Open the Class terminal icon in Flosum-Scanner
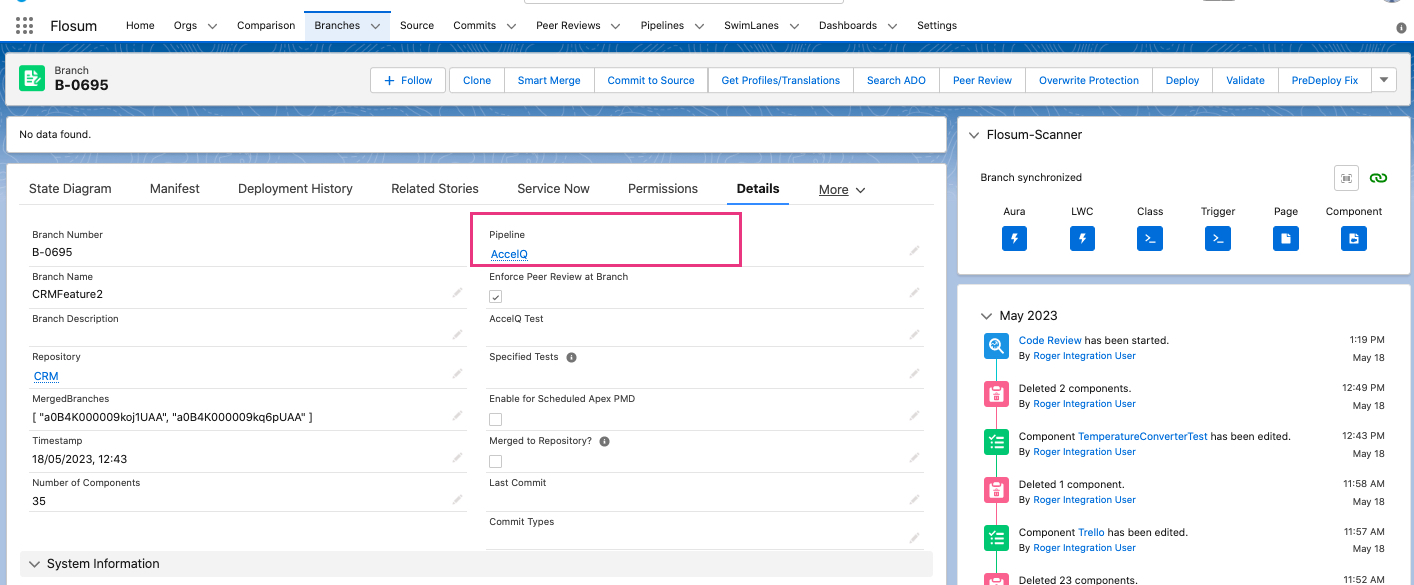Screen dimensions: 1414x585 coord(1150,238)
